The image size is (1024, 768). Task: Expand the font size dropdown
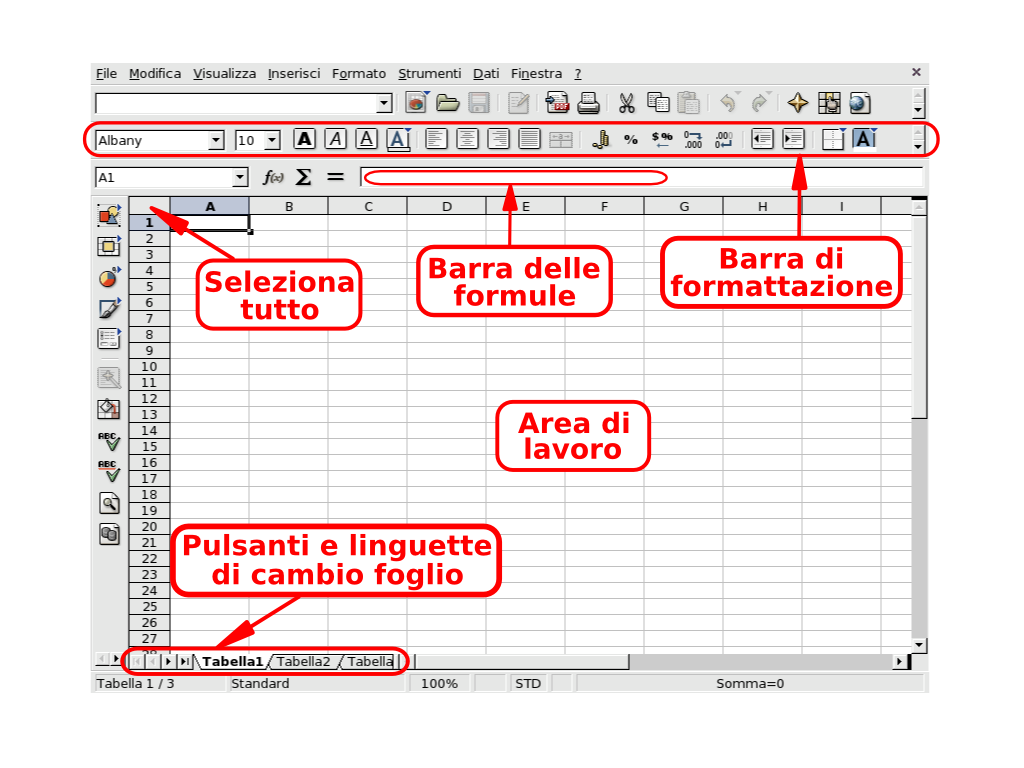point(272,141)
